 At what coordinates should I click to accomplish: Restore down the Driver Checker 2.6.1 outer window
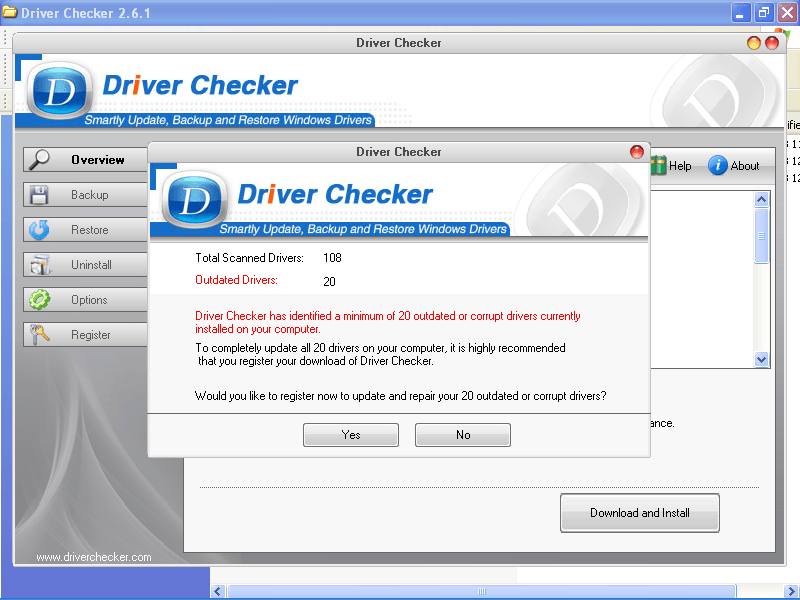coord(764,12)
